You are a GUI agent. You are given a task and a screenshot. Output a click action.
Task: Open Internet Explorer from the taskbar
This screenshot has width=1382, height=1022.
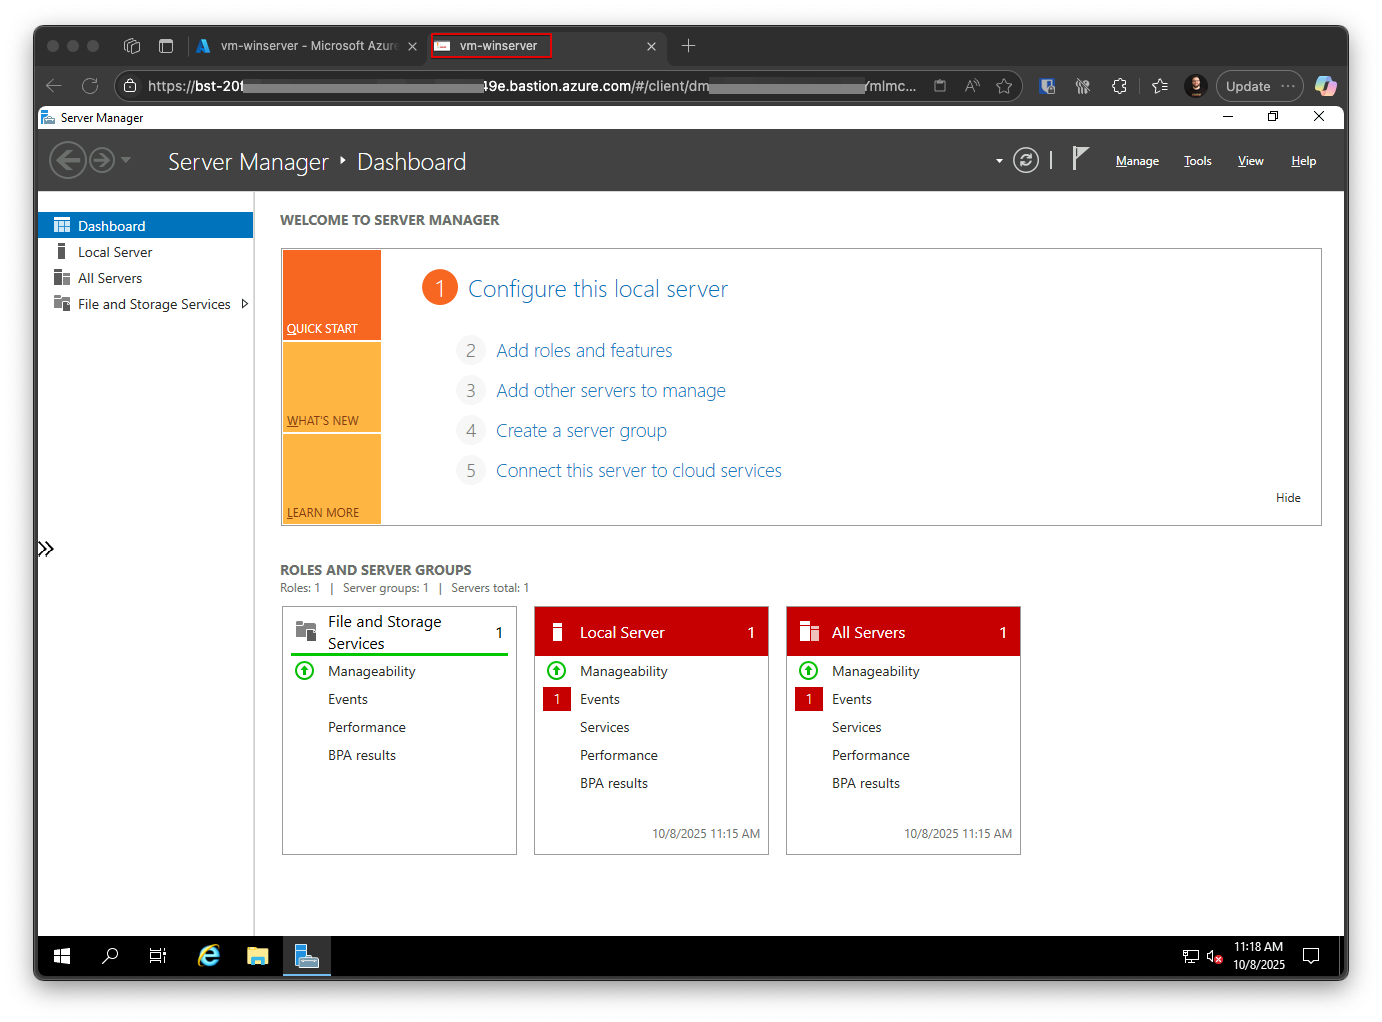[x=209, y=956]
